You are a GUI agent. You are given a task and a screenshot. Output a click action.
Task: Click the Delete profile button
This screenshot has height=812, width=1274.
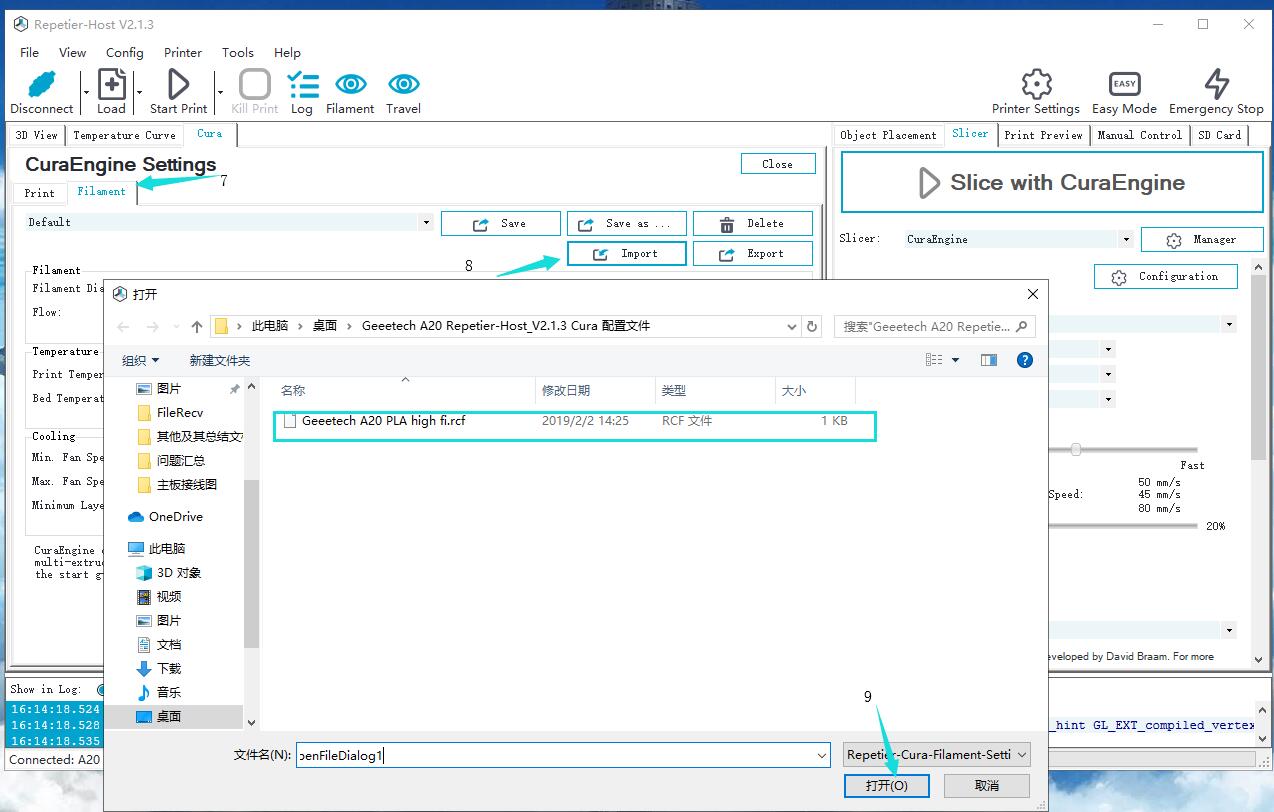pos(753,223)
